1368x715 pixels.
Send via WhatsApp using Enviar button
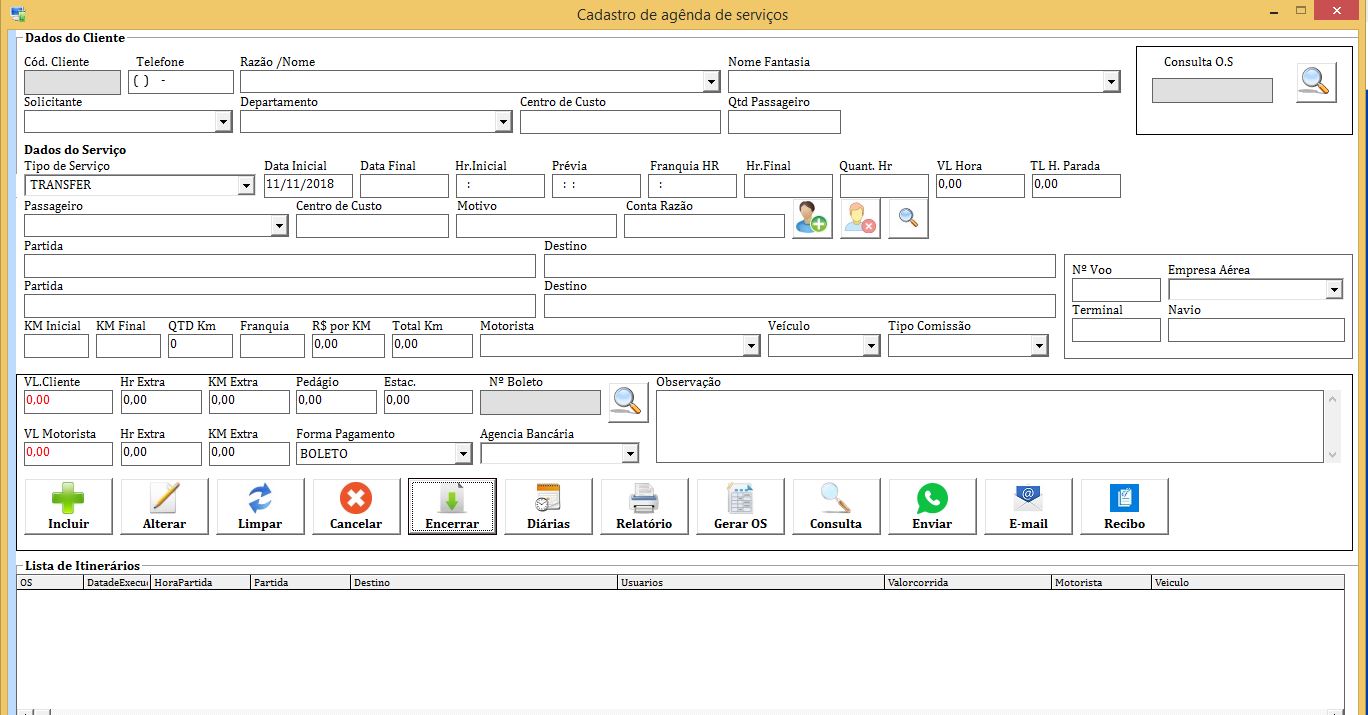[932, 506]
